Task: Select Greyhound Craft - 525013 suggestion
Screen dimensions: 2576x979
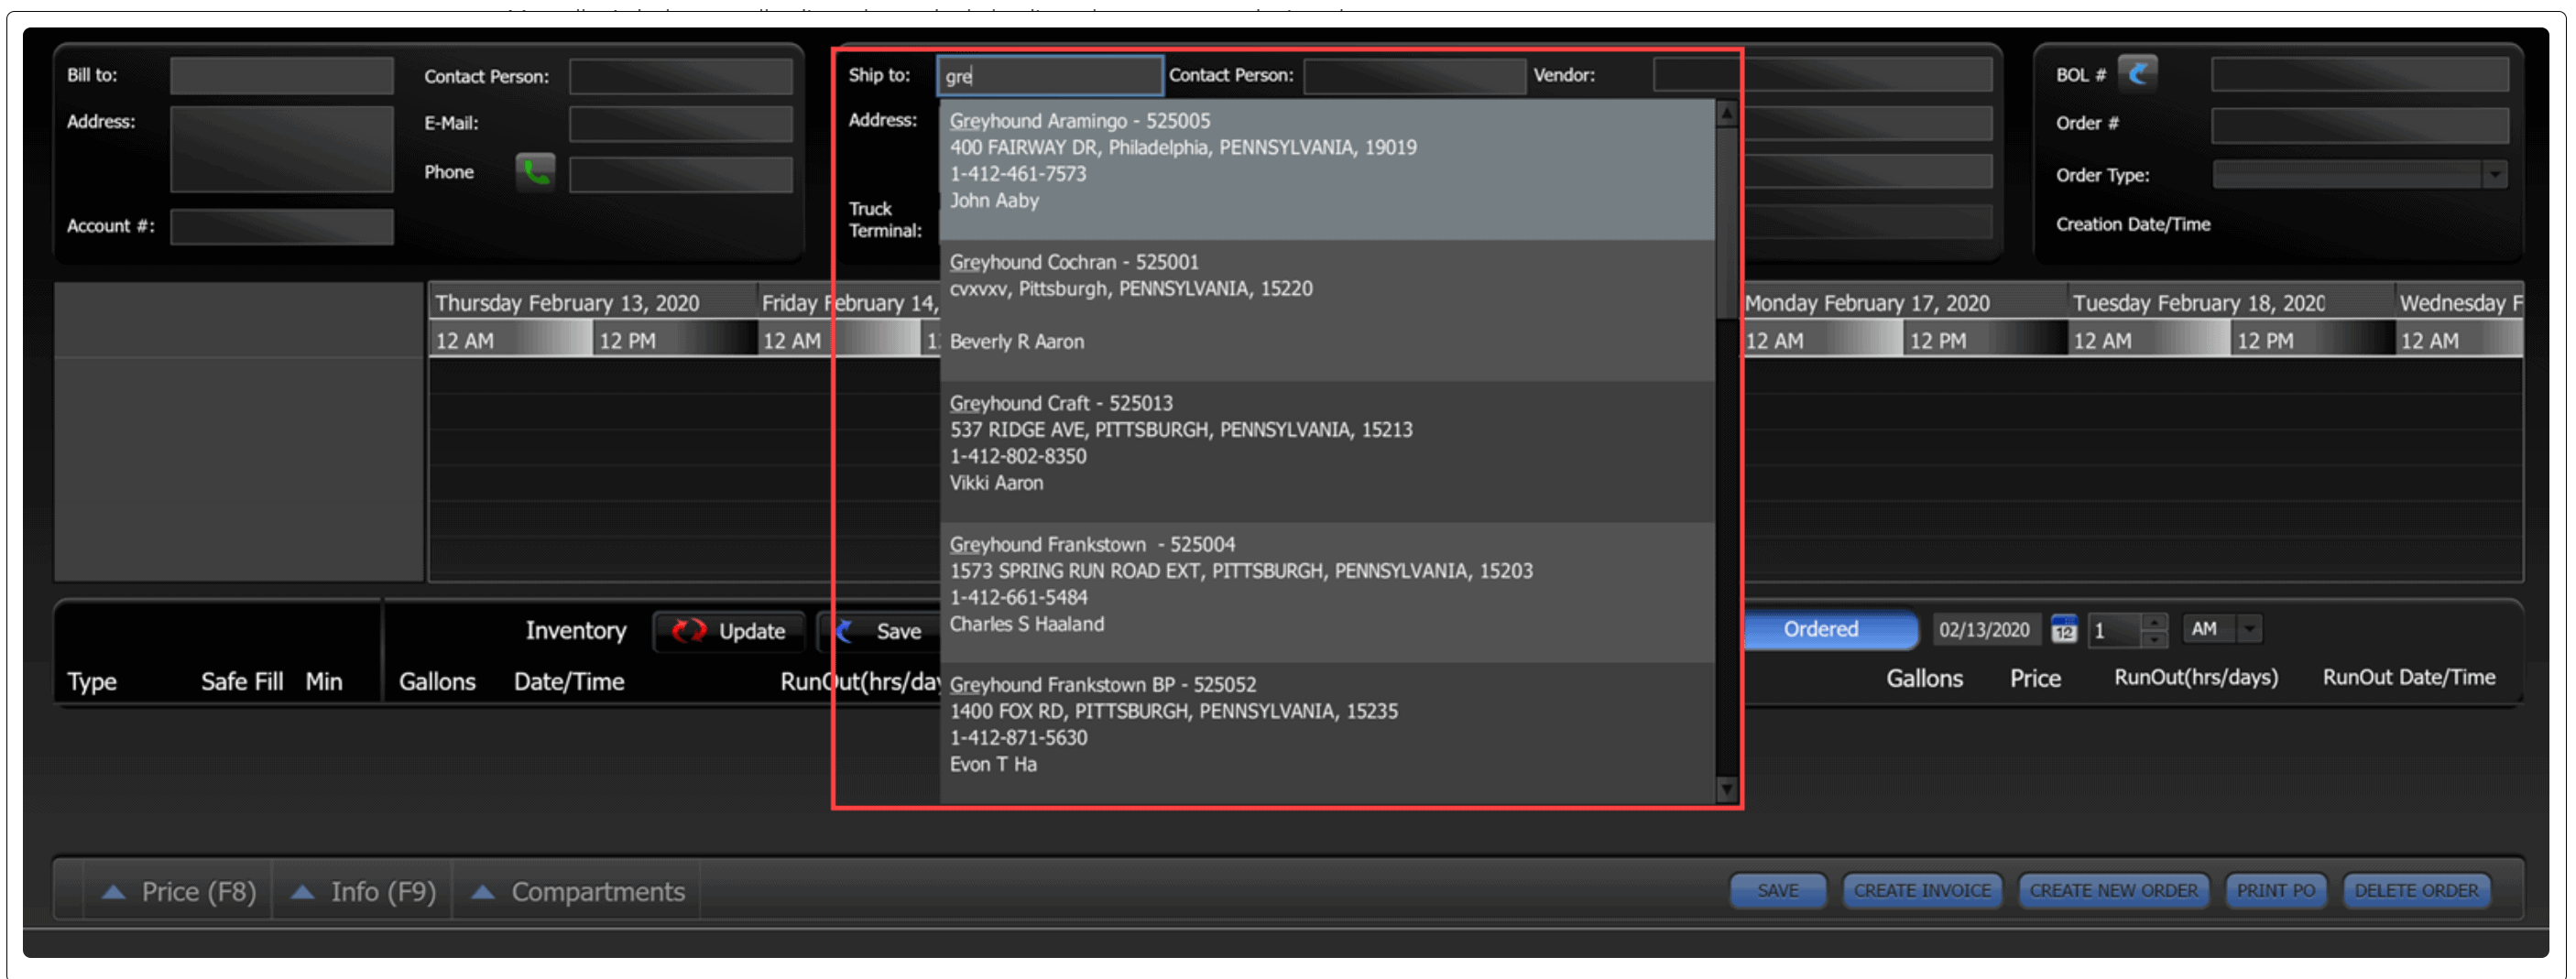Action: click(x=1327, y=451)
